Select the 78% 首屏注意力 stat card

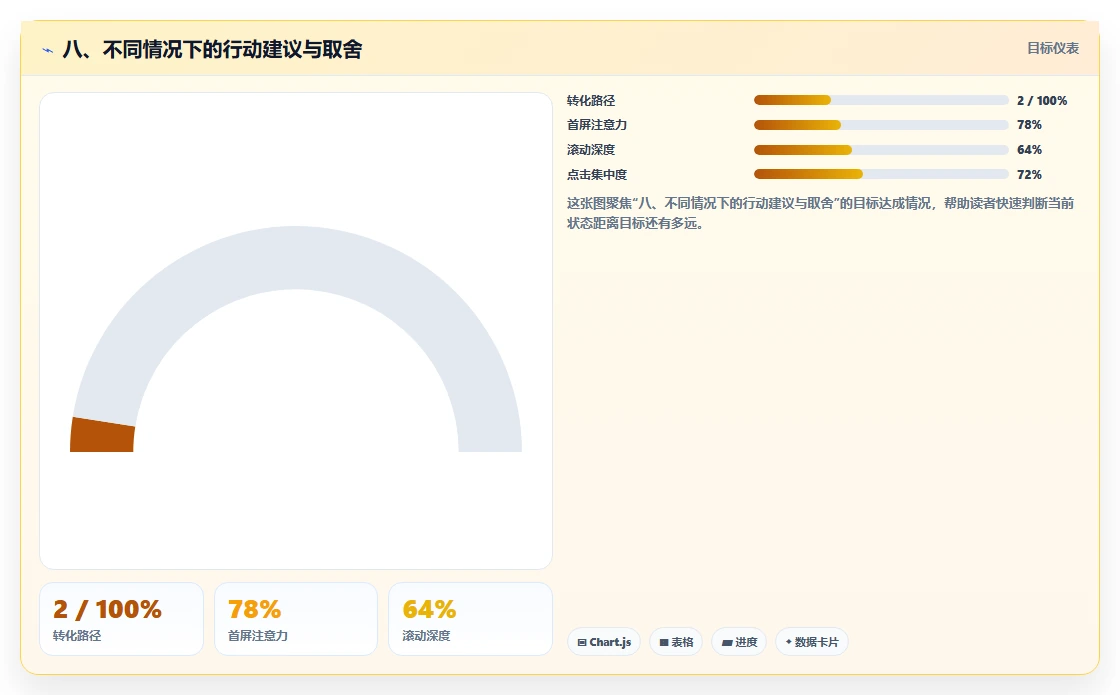click(296, 619)
